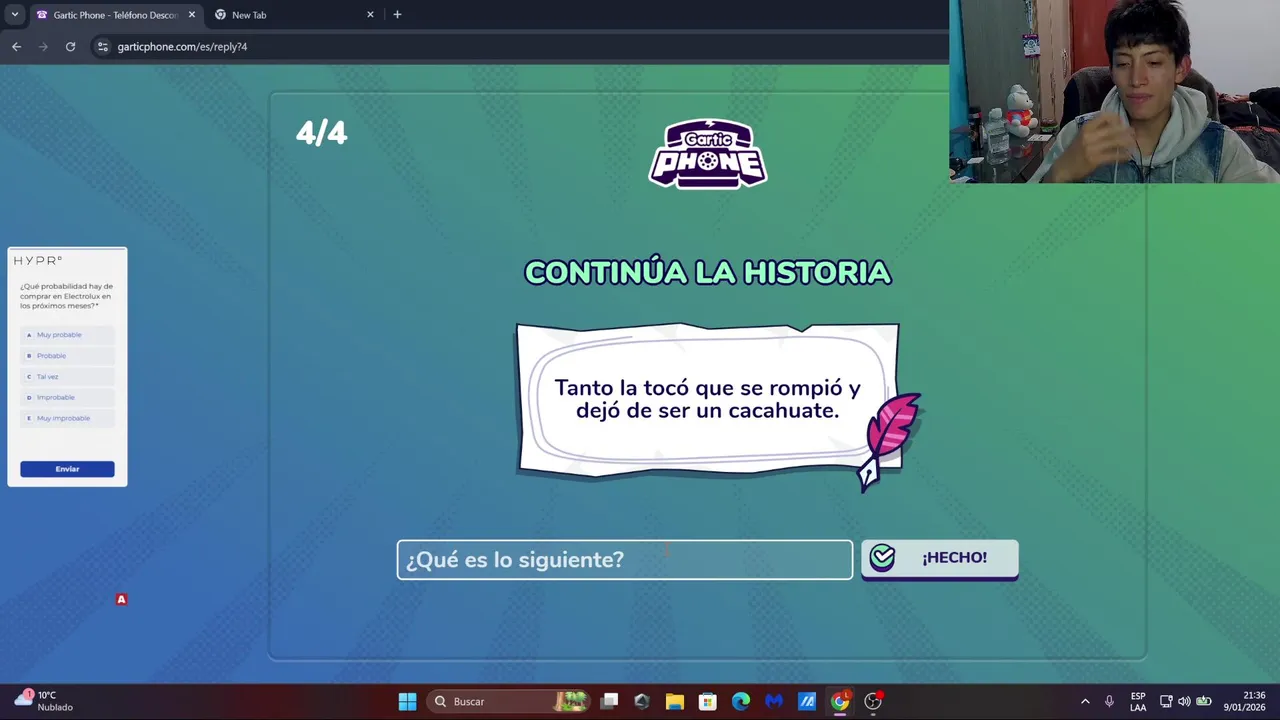
Task: Select 'Muy probable' survey option
Action: point(67,335)
